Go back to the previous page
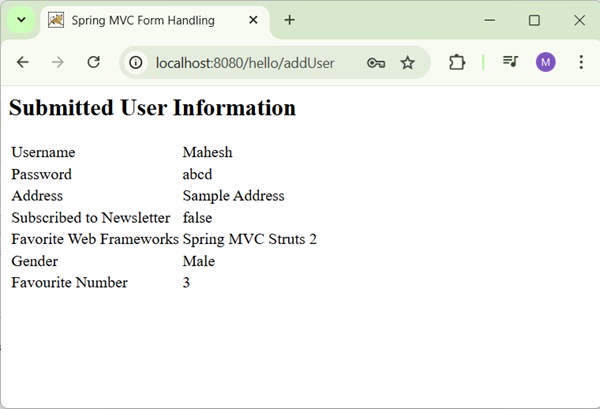The image size is (600, 409). pyautogui.click(x=23, y=62)
